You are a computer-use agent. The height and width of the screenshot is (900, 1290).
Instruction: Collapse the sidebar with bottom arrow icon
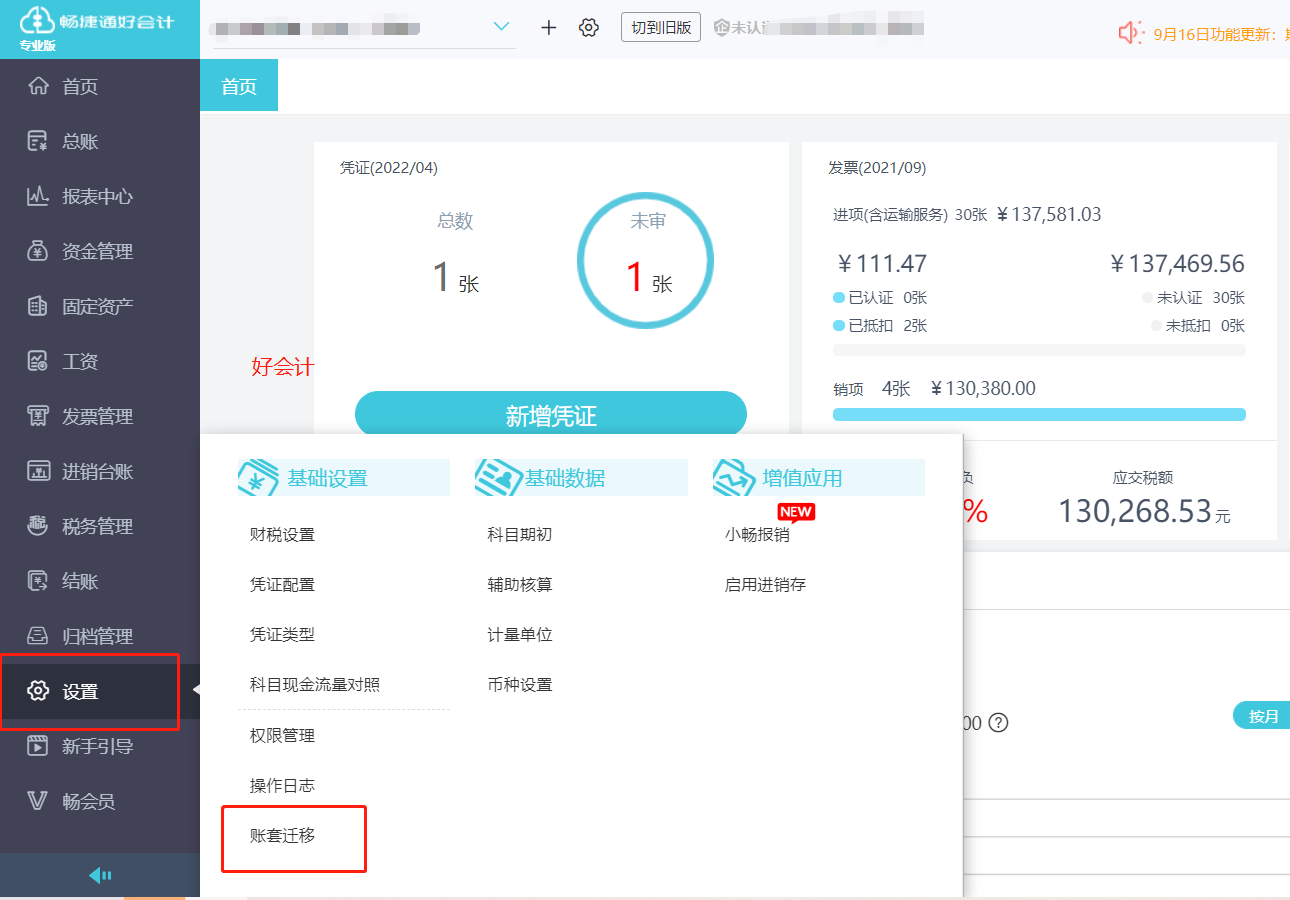(100, 876)
